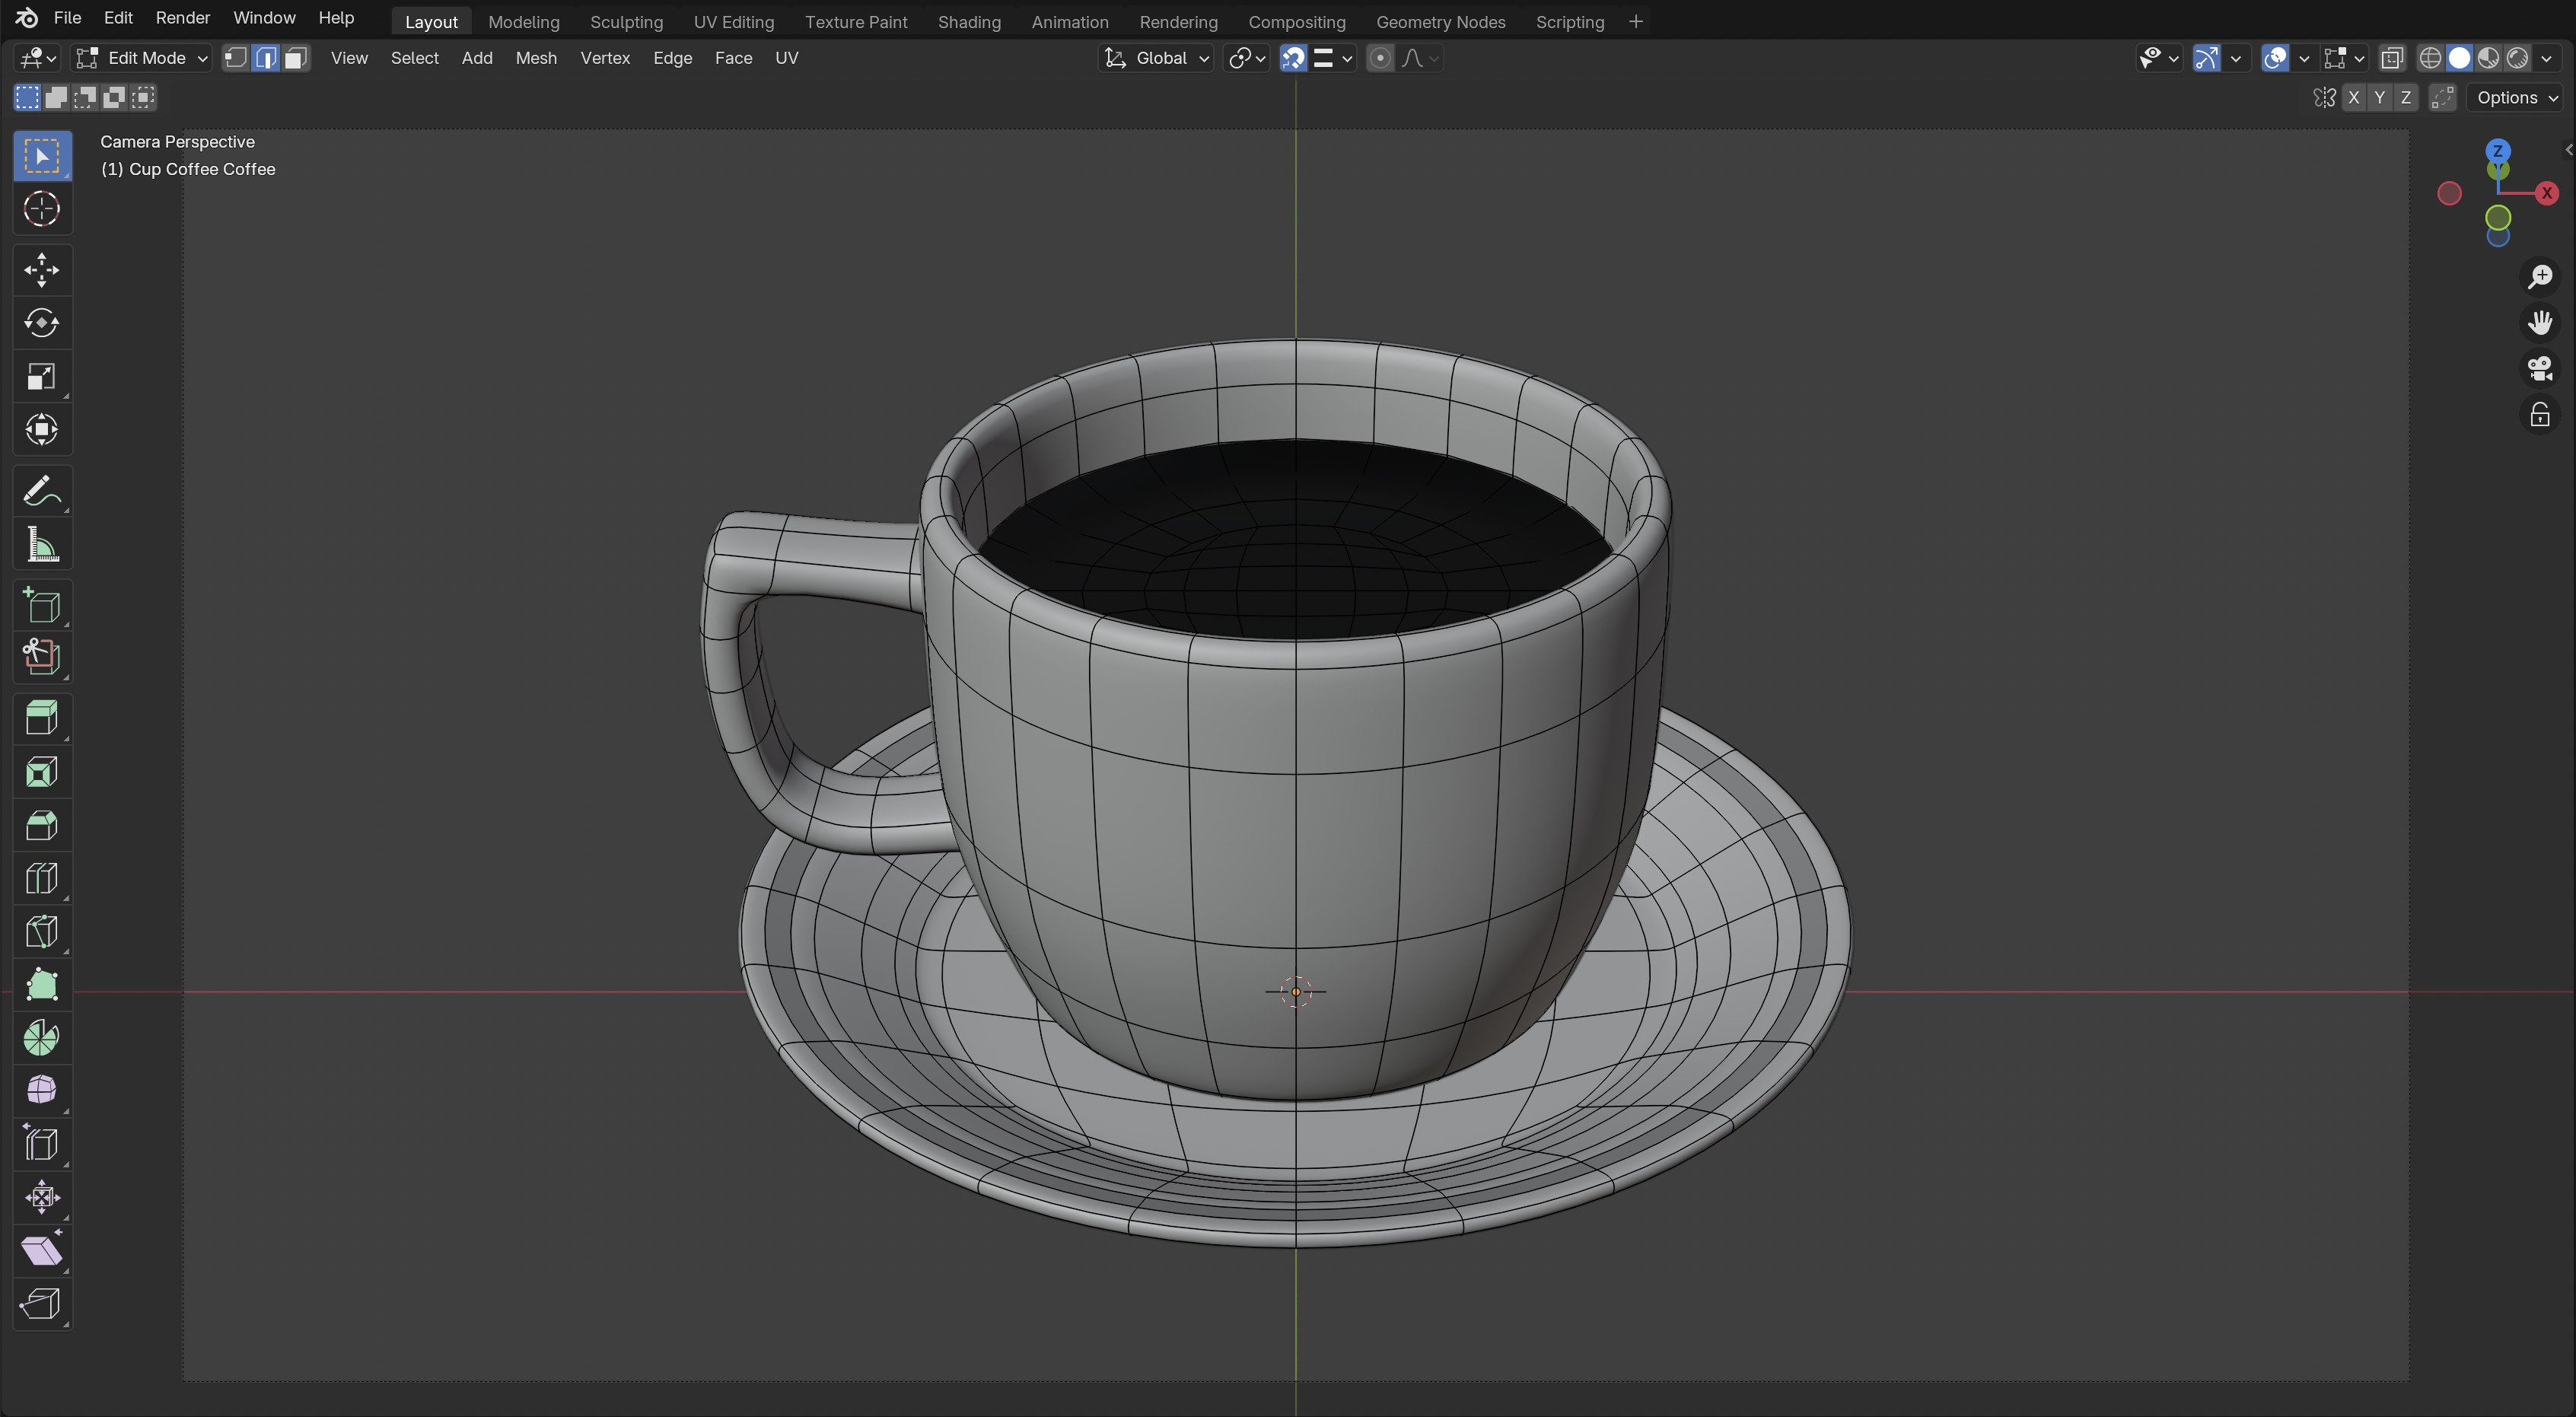Viewport: 2576px width, 1417px height.
Task: Enable Z axis mesh mirror
Action: [x=2406, y=97]
